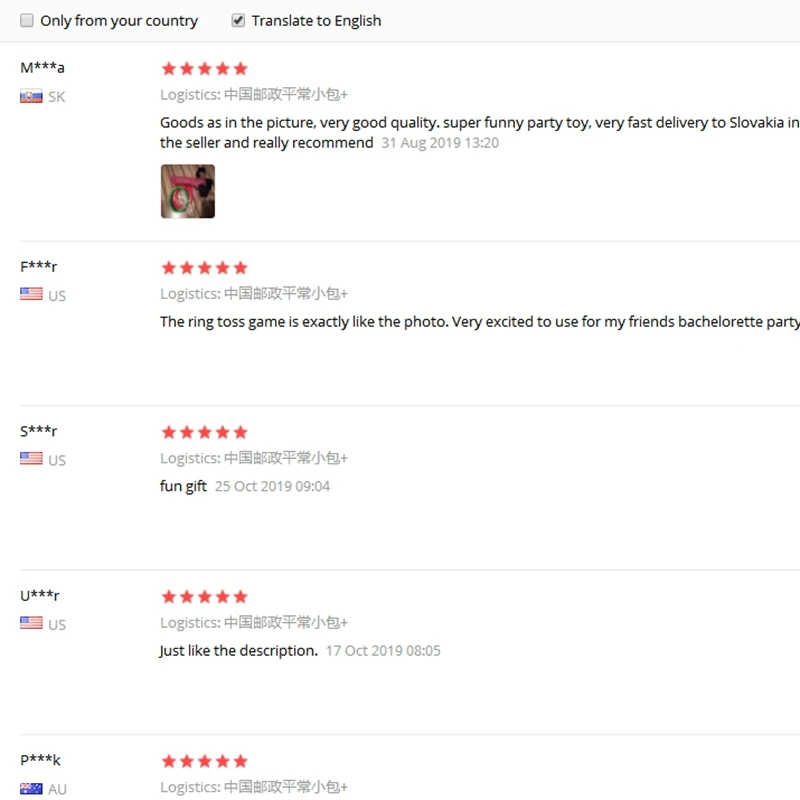Click the Australia flag icon beside AU

(31, 788)
